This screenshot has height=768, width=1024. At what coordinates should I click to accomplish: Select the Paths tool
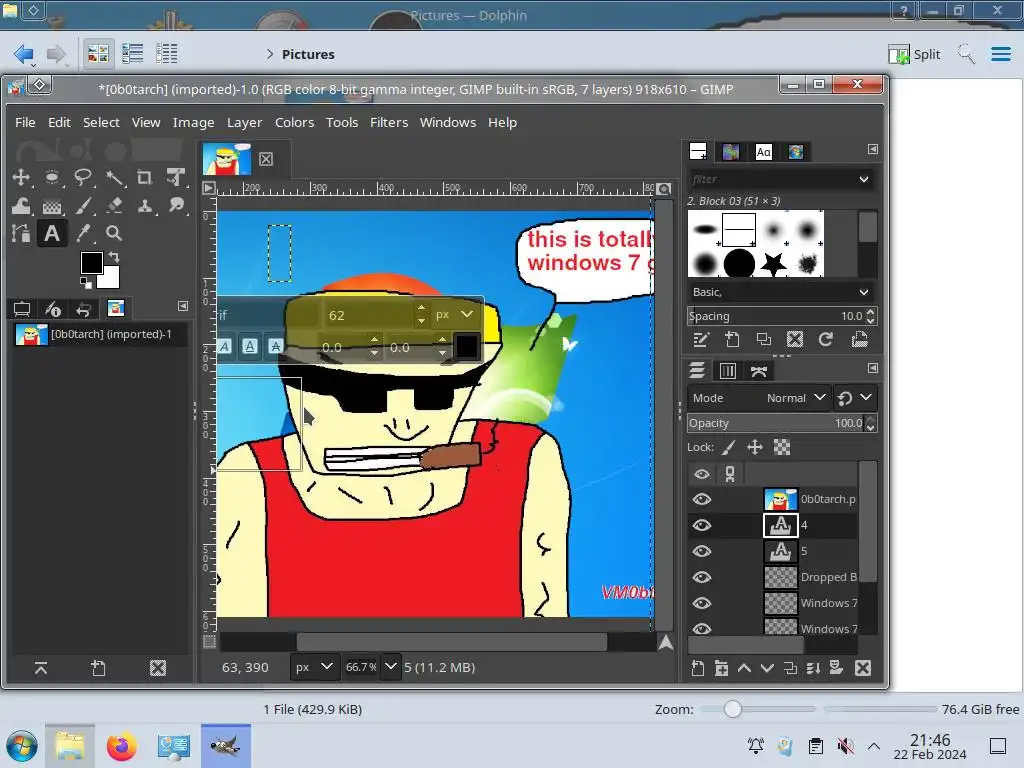(x=21, y=234)
